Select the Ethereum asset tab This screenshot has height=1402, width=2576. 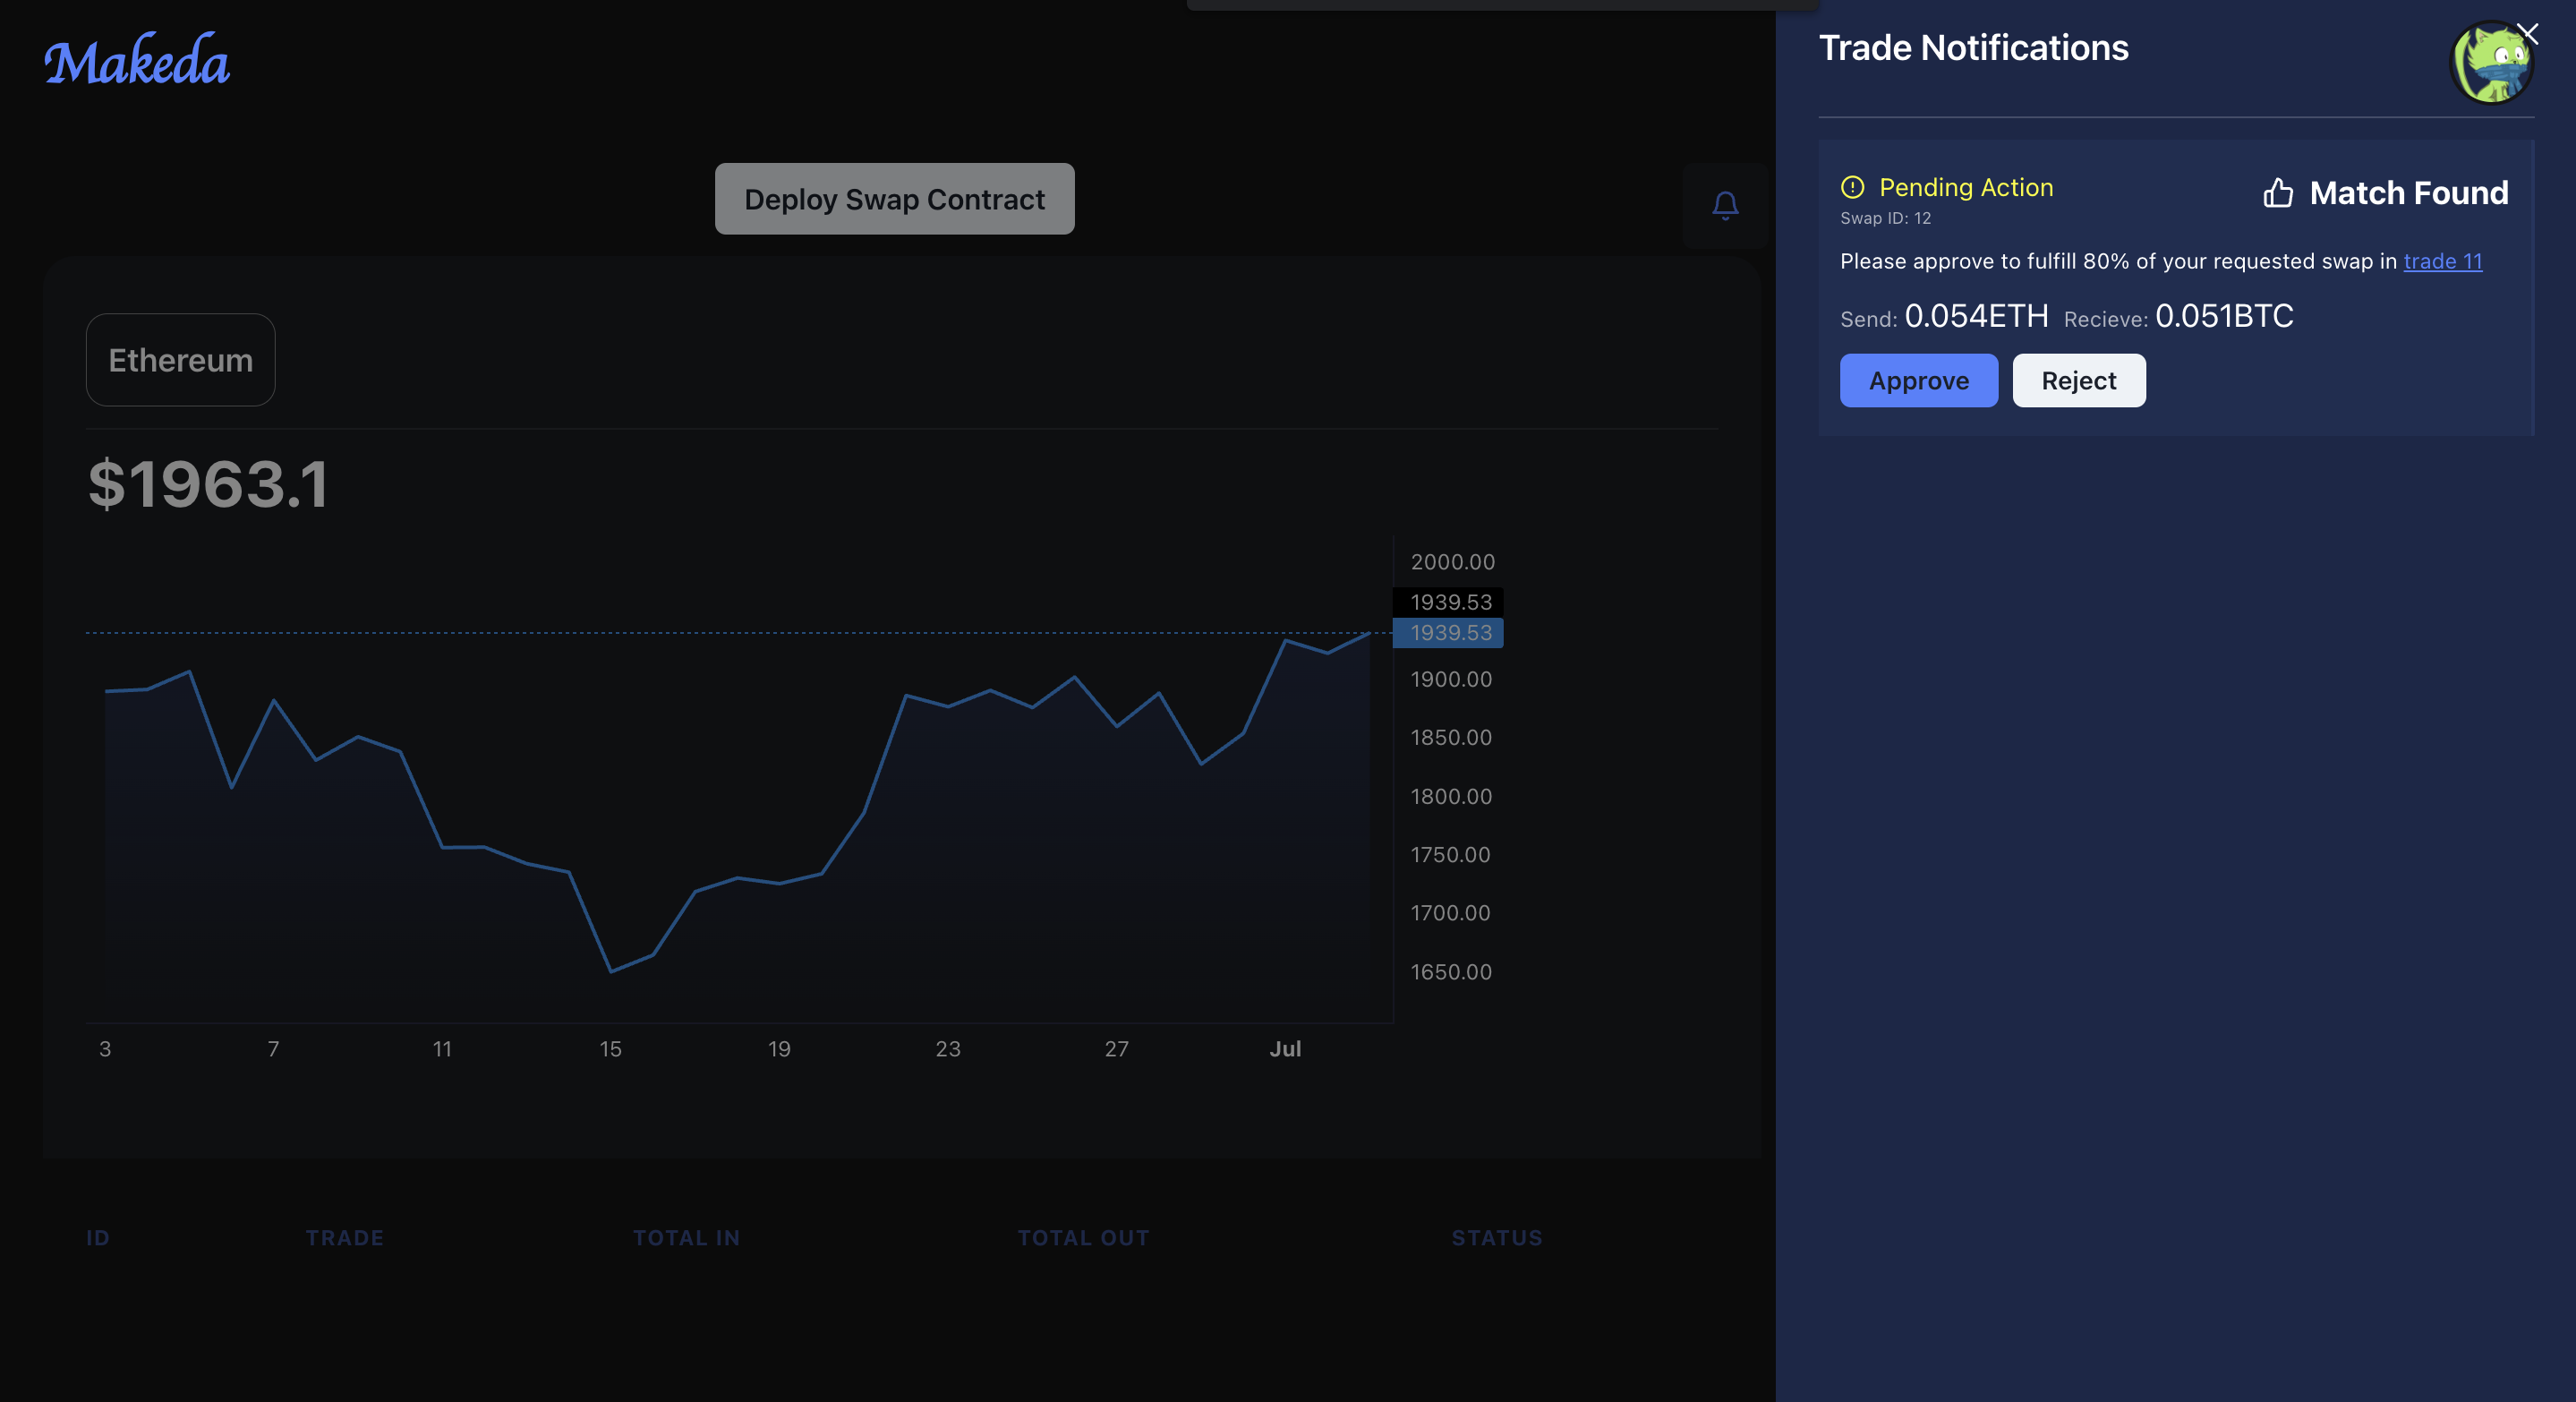[180, 360]
